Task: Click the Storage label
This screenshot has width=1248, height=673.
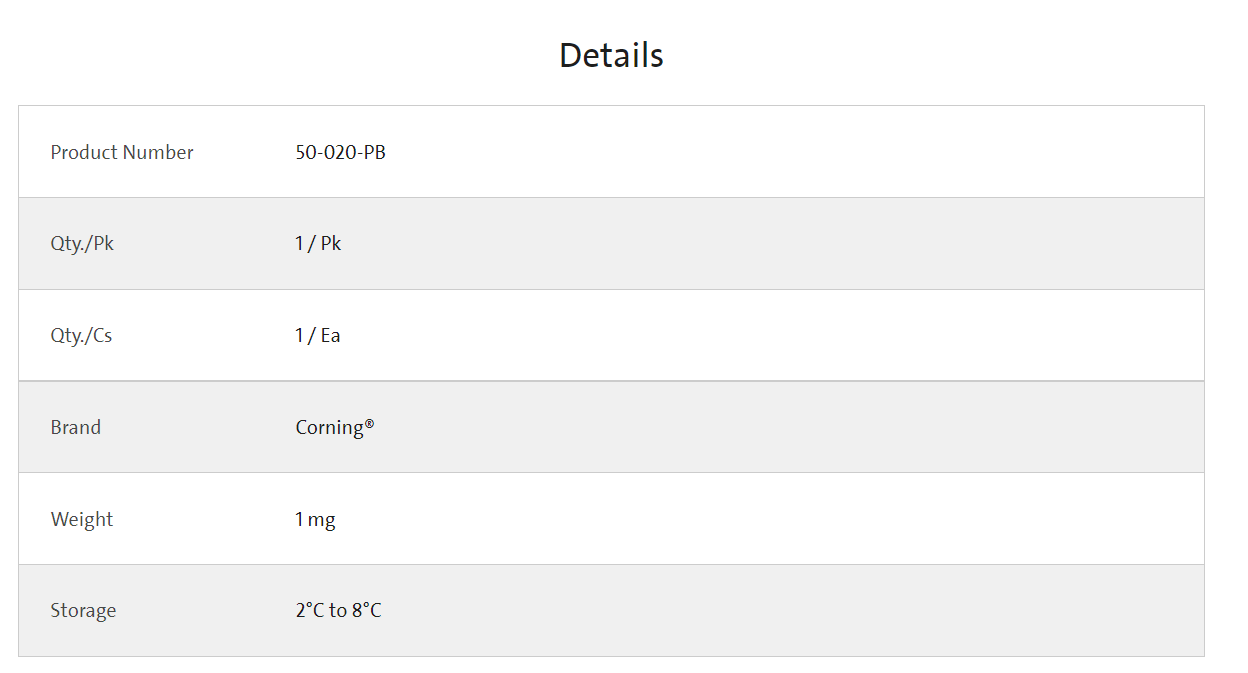Action: [83, 610]
